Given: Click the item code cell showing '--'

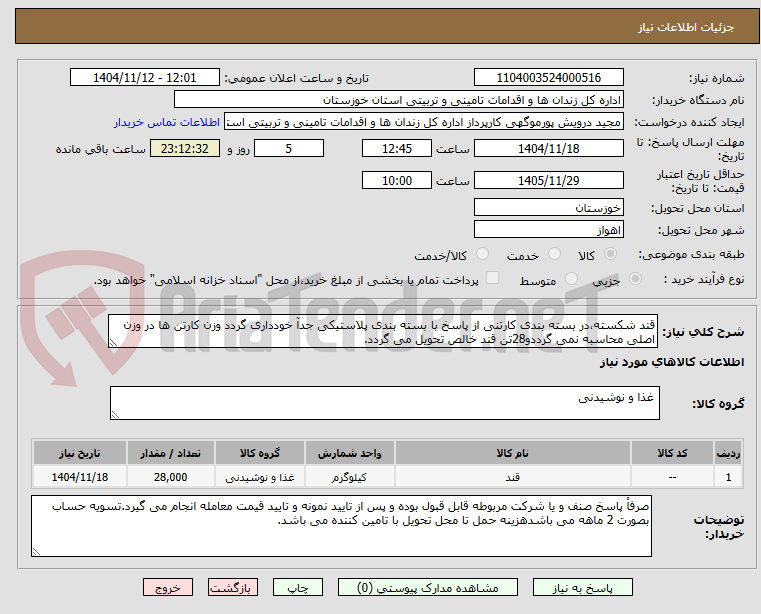Looking at the screenshot, I should (x=672, y=477).
